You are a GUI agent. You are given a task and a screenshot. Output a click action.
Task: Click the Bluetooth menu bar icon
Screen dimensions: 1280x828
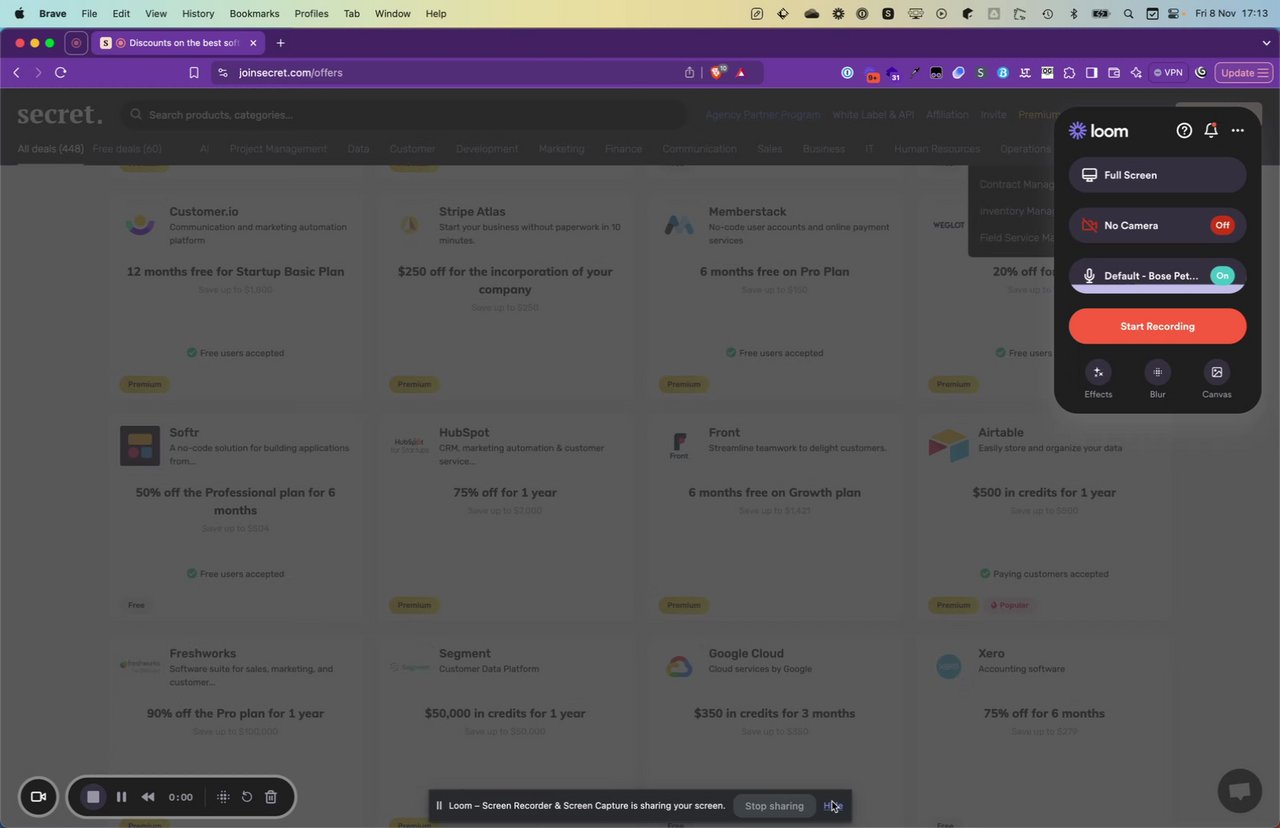click(x=1074, y=14)
